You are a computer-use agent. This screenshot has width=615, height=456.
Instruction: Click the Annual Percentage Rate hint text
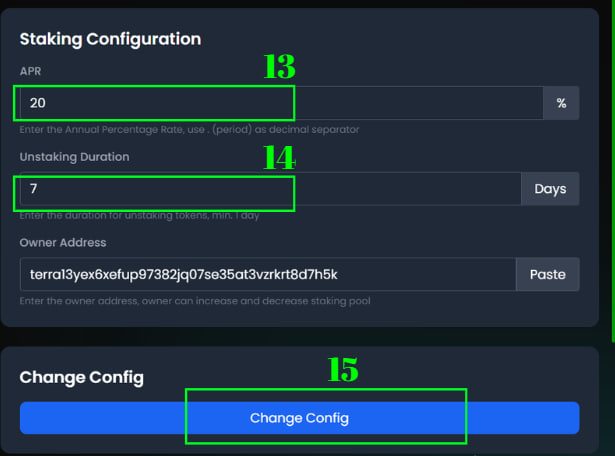click(189, 129)
